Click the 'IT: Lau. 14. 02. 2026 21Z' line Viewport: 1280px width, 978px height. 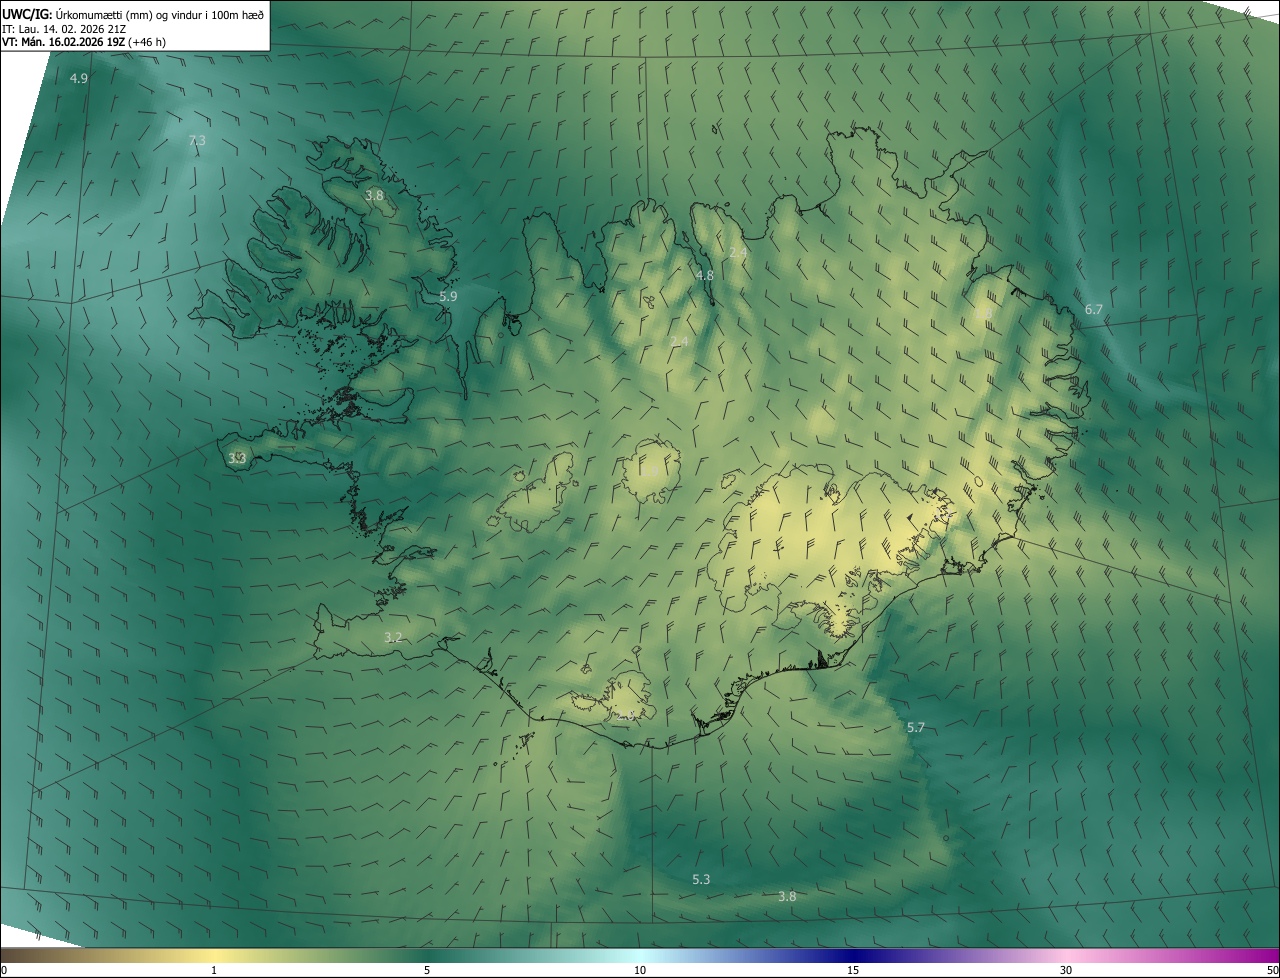[64, 28]
